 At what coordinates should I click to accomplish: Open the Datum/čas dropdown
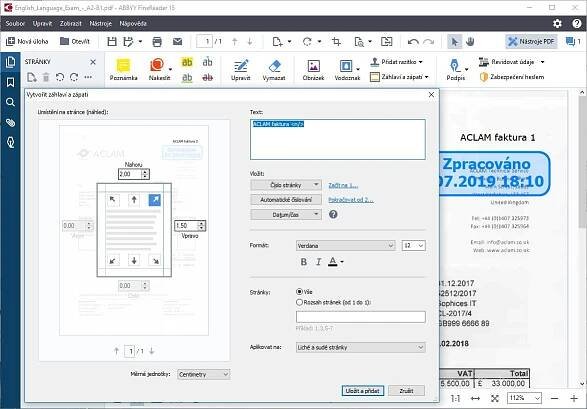click(x=286, y=215)
